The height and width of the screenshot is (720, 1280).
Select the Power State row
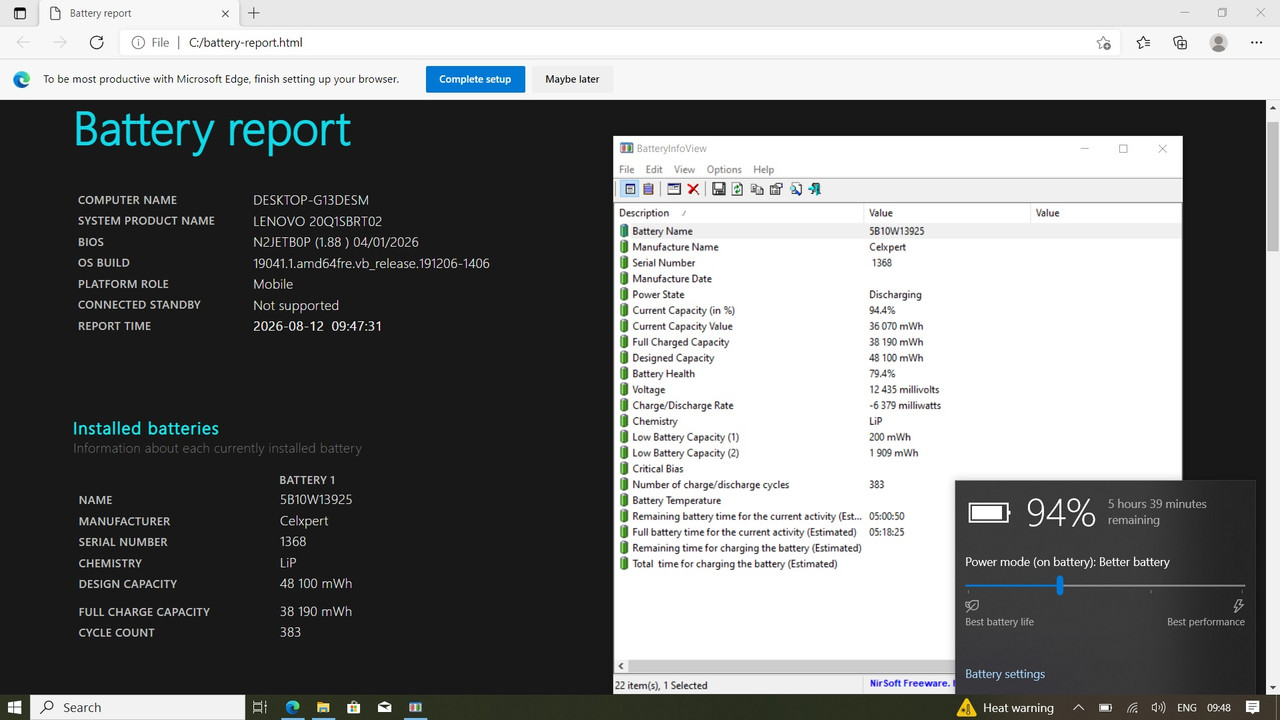(898, 295)
